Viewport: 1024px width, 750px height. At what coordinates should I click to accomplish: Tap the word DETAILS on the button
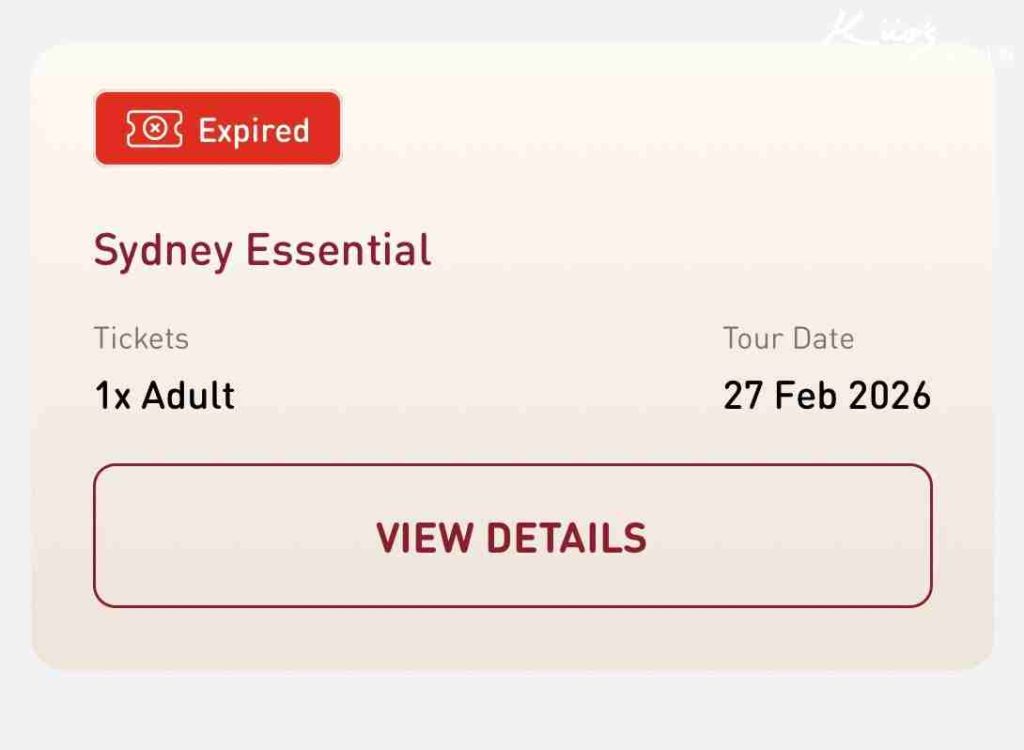tap(565, 538)
